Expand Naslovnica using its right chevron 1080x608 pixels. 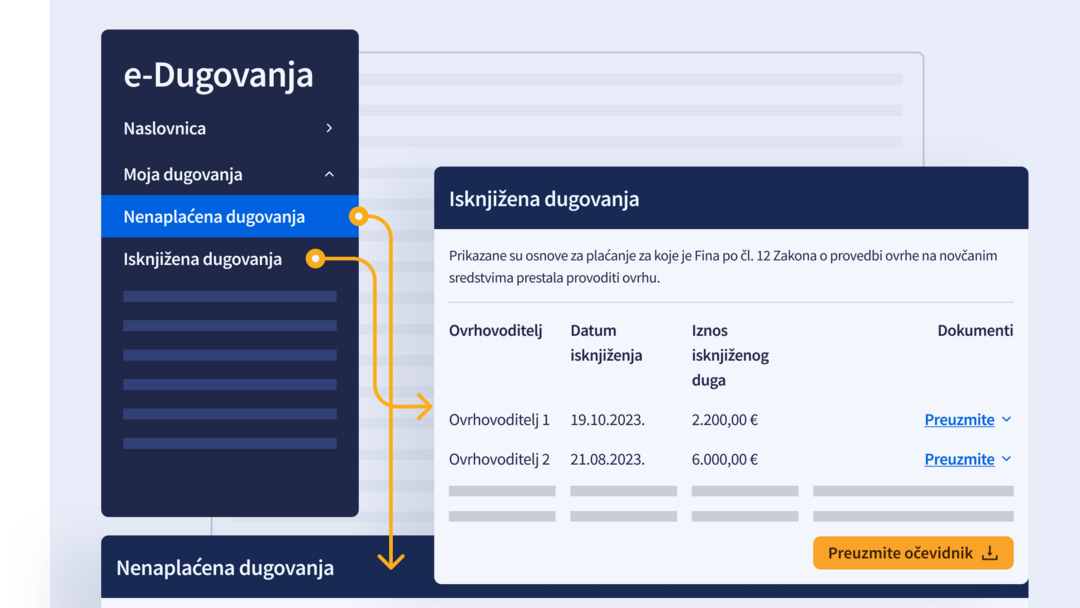click(x=329, y=128)
